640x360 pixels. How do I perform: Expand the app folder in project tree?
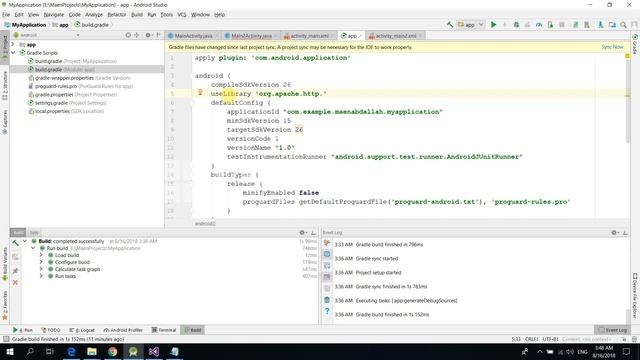[13, 44]
